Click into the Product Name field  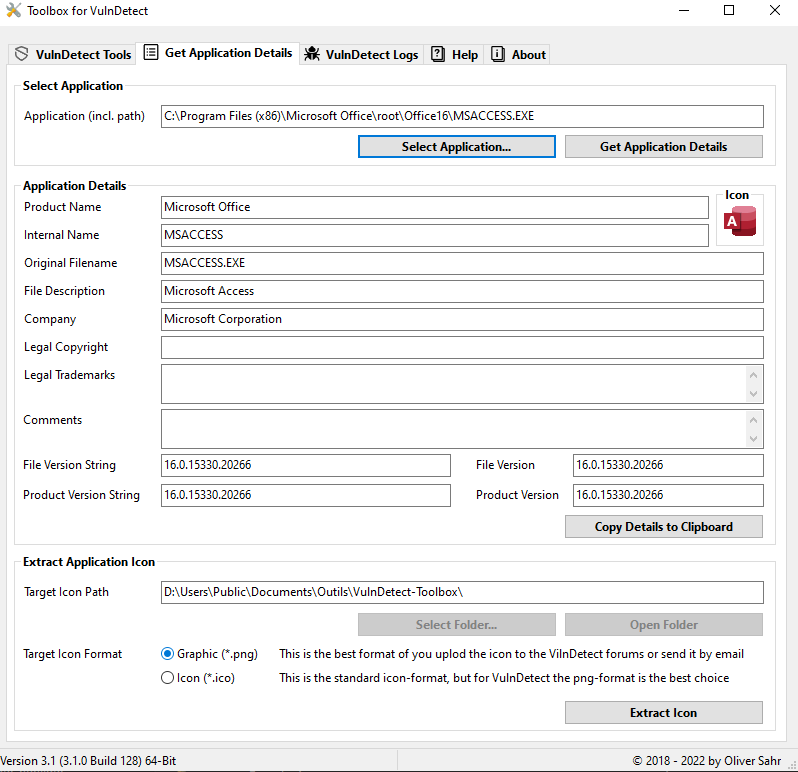435,207
